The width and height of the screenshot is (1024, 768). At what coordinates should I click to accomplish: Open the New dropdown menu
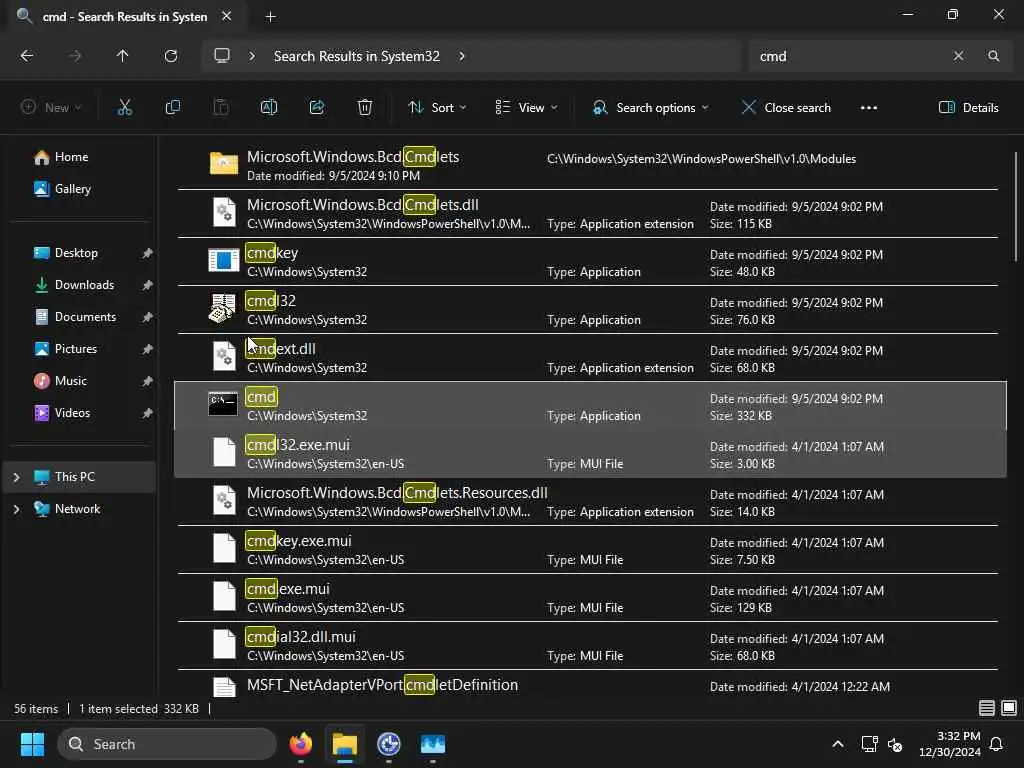(51, 108)
